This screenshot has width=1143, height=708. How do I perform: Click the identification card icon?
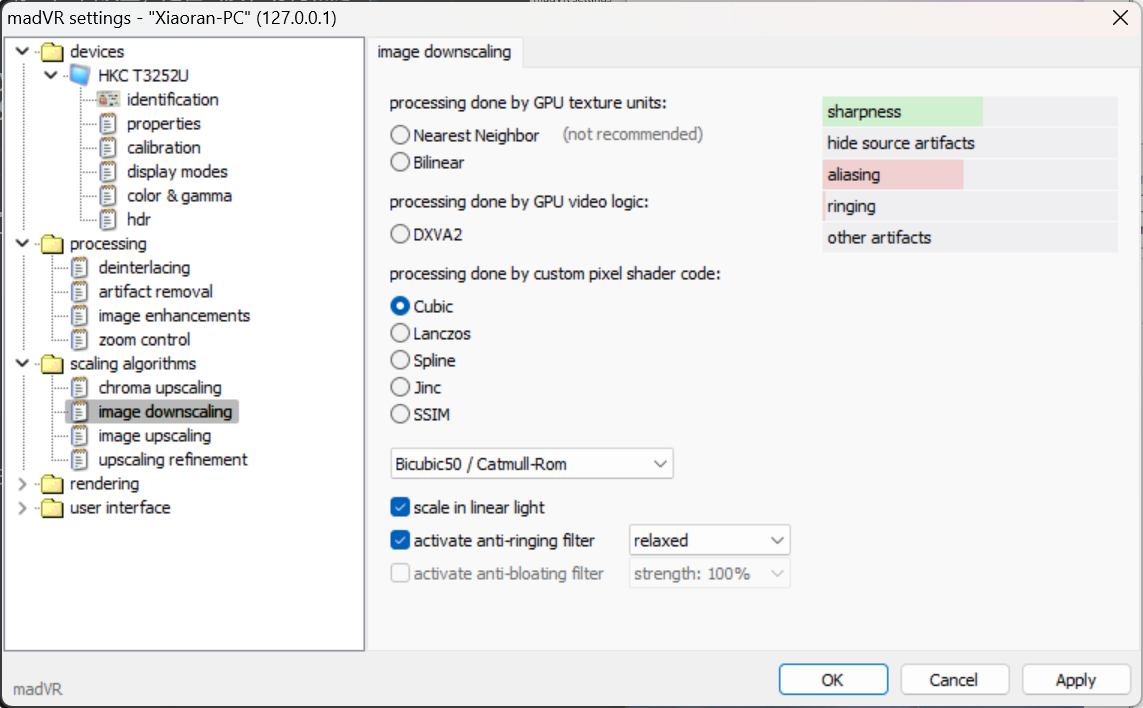point(108,100)
